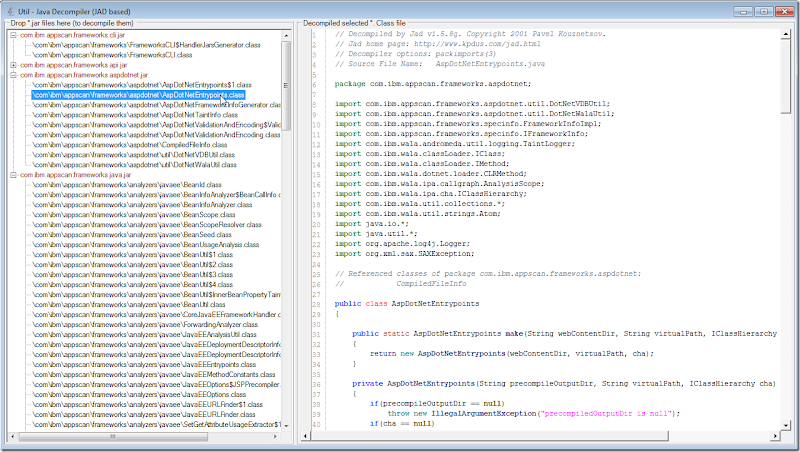Click tree panel scroll left arrow
The width and height of the screenshot is (800, 452).
coord(14,437)
